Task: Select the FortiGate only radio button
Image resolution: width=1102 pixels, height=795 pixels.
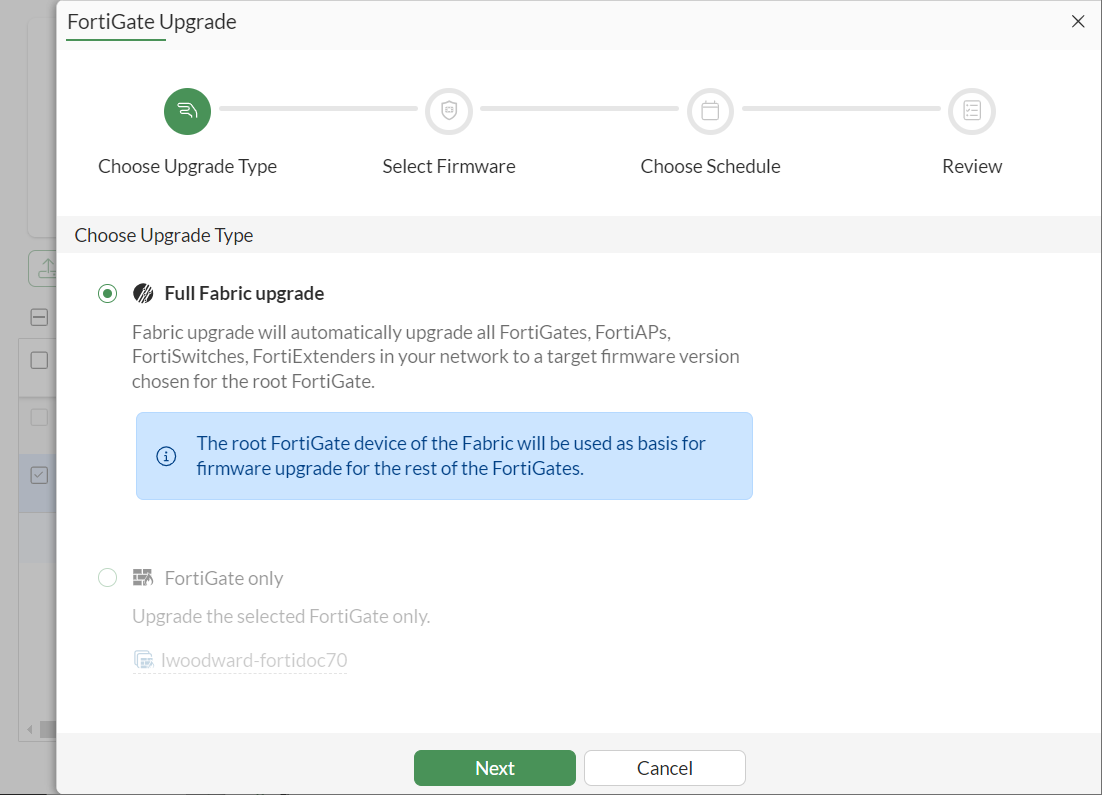Action: click(107, 577)
